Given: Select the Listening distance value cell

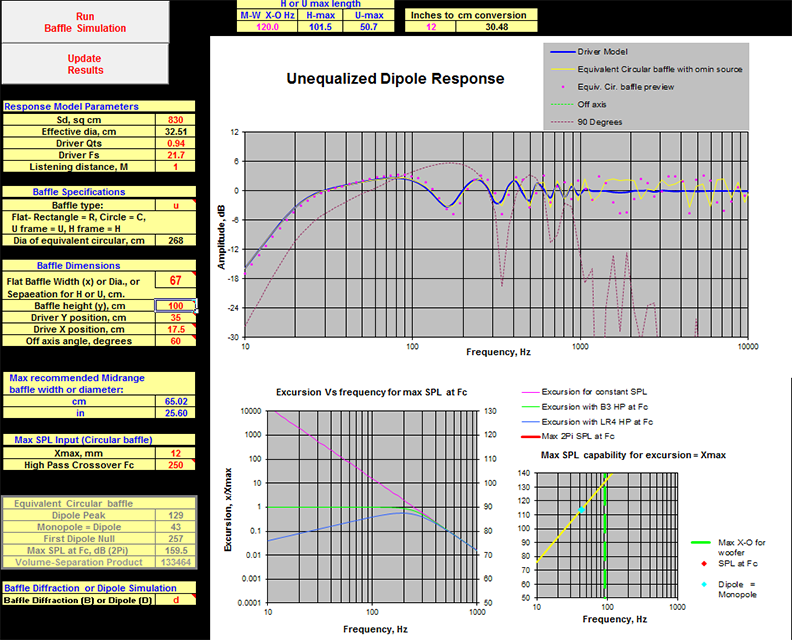Looking at the screenshot, I should tap(175, 167).
